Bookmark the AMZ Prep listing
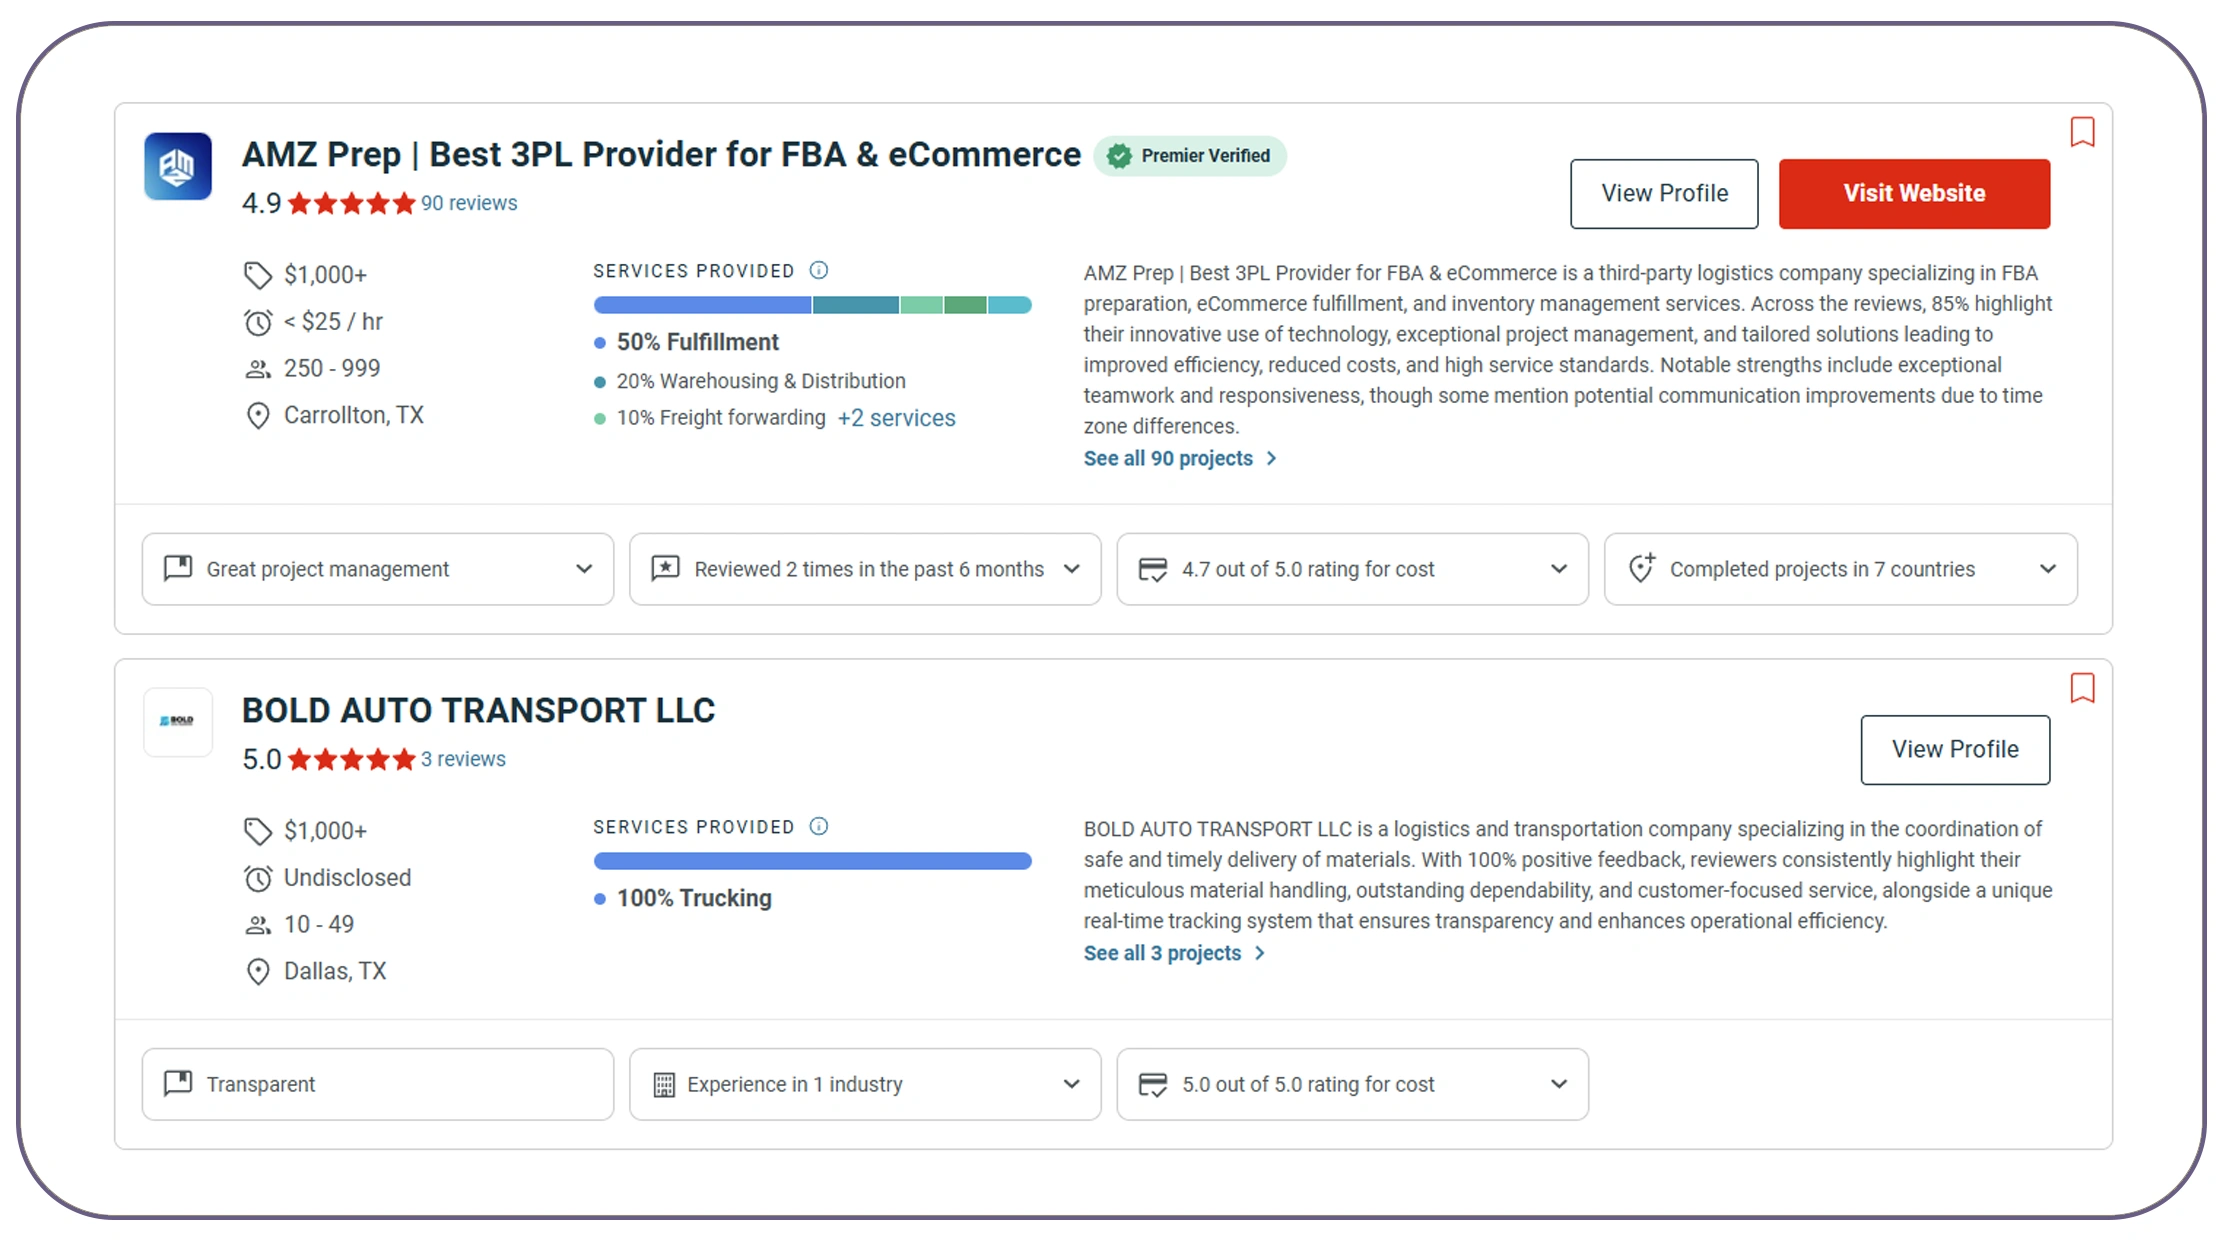The height and width of the screenshot is (1240, 2223). [2082, 132]
